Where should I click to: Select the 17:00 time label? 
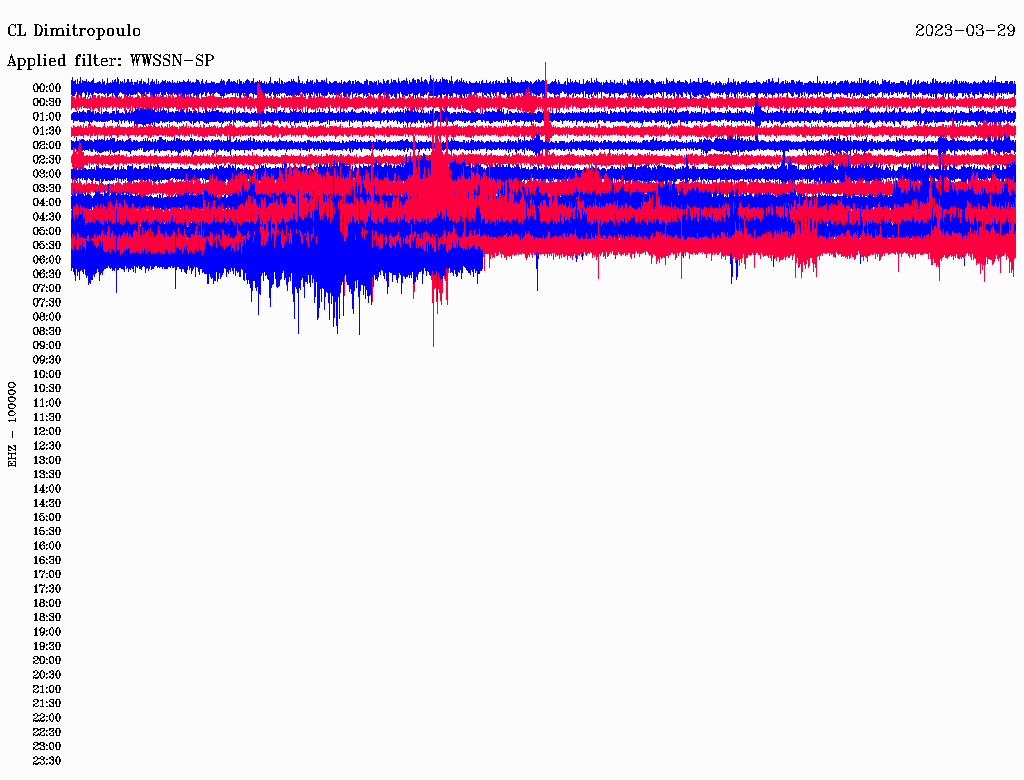click(x=47, y=575)
